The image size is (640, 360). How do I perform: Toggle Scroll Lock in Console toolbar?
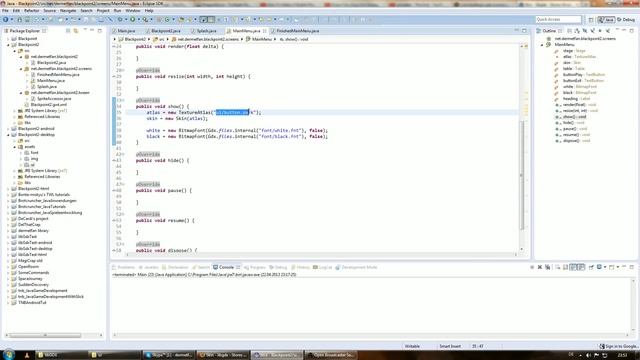point(565,267)
